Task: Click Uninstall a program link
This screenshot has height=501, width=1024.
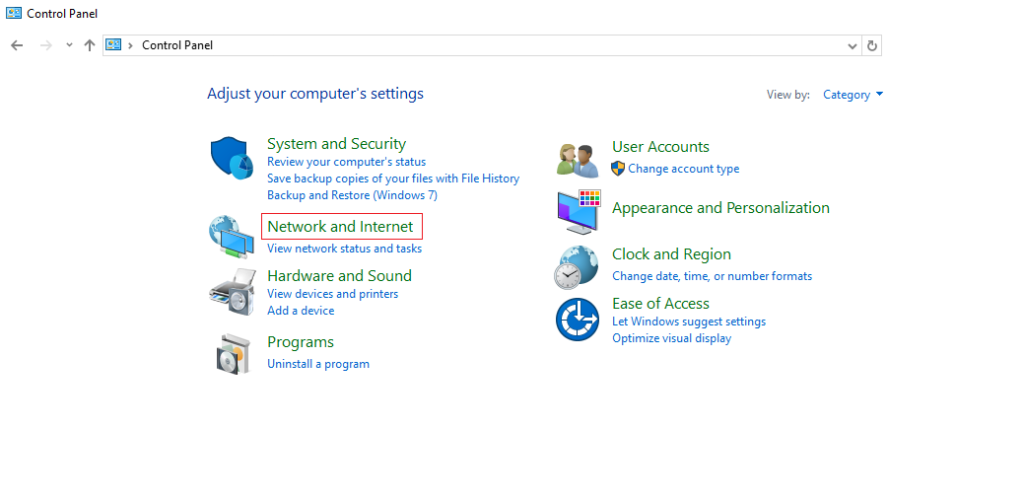Action: 318,364
